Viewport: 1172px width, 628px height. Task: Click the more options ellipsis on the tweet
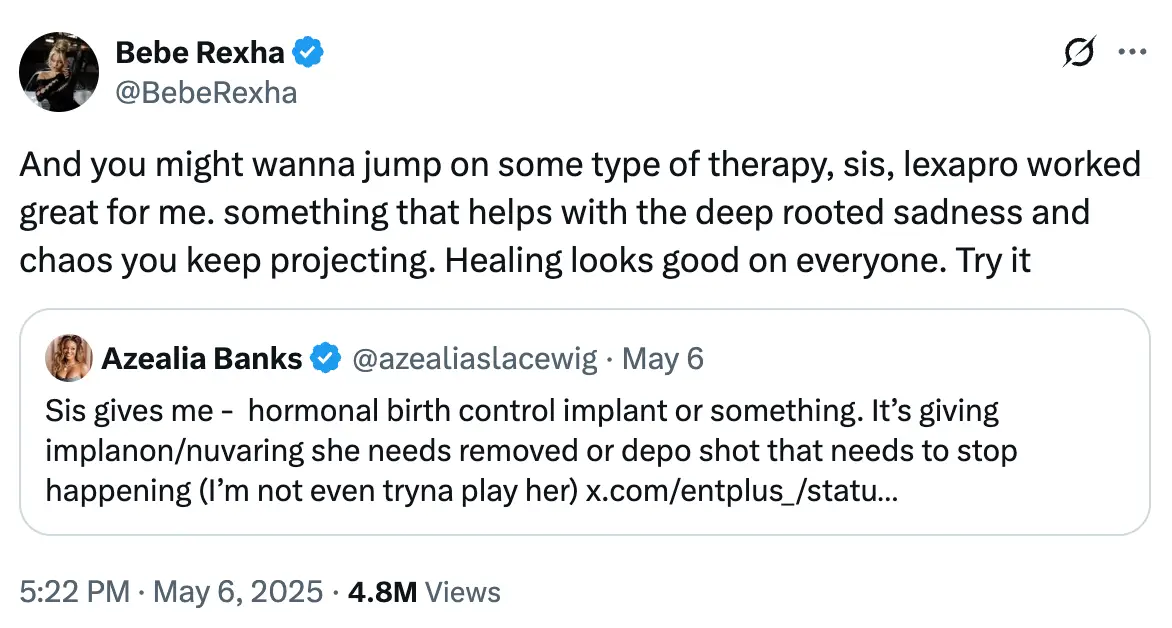click(1133, 52)
